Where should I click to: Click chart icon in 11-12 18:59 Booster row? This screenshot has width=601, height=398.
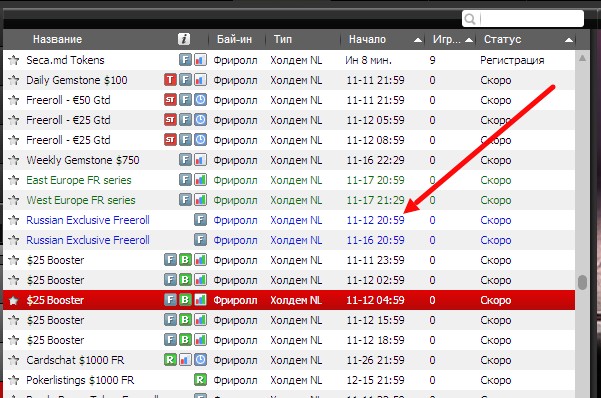pos(200,340)
